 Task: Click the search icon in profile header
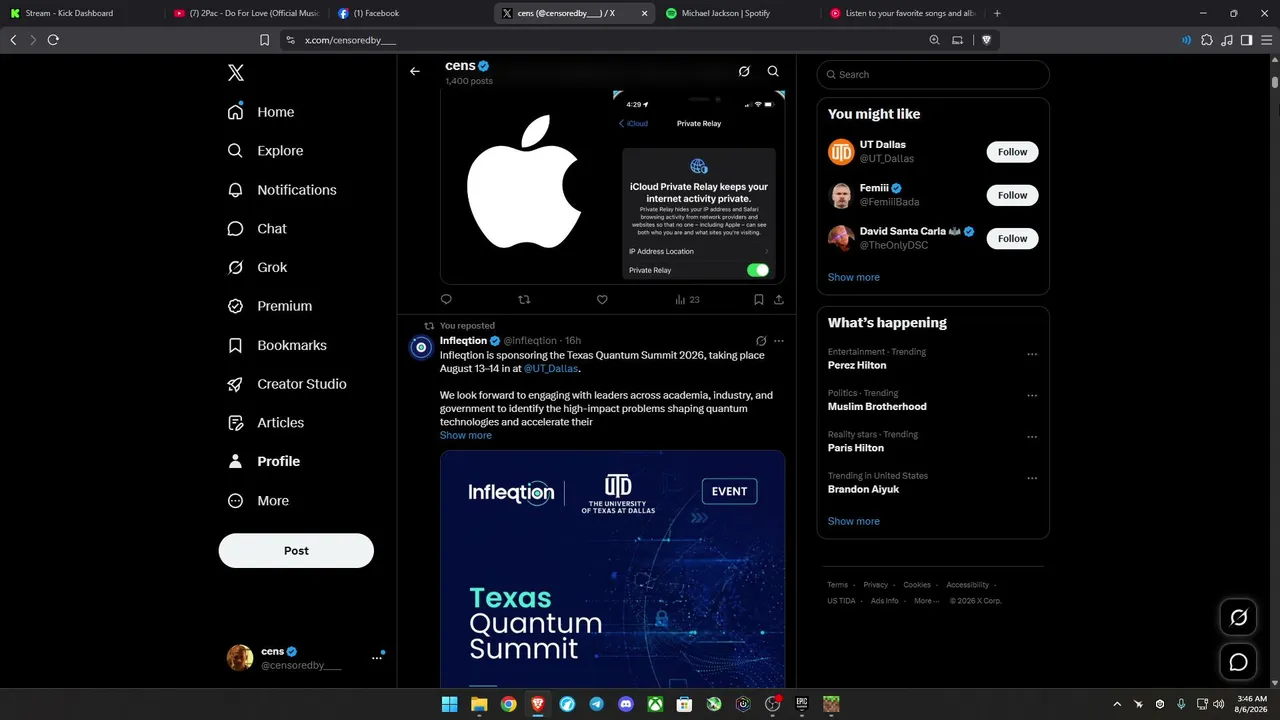click(x=773, y=72)
